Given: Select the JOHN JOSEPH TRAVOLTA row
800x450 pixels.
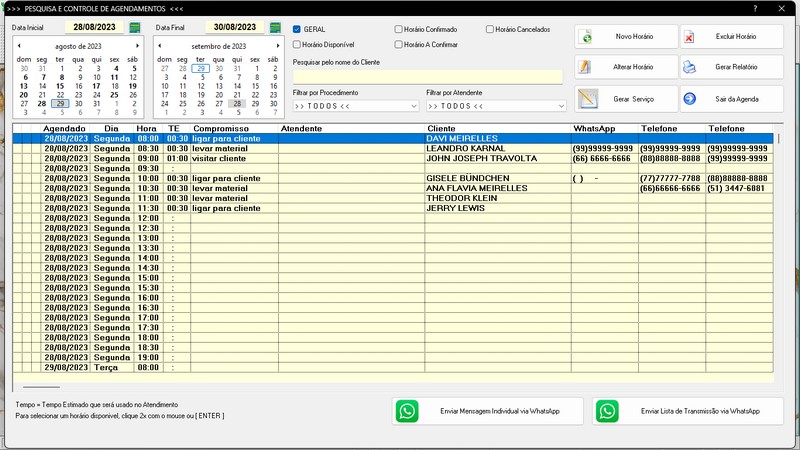Looking at the screenshot, I should click(393, 158).
